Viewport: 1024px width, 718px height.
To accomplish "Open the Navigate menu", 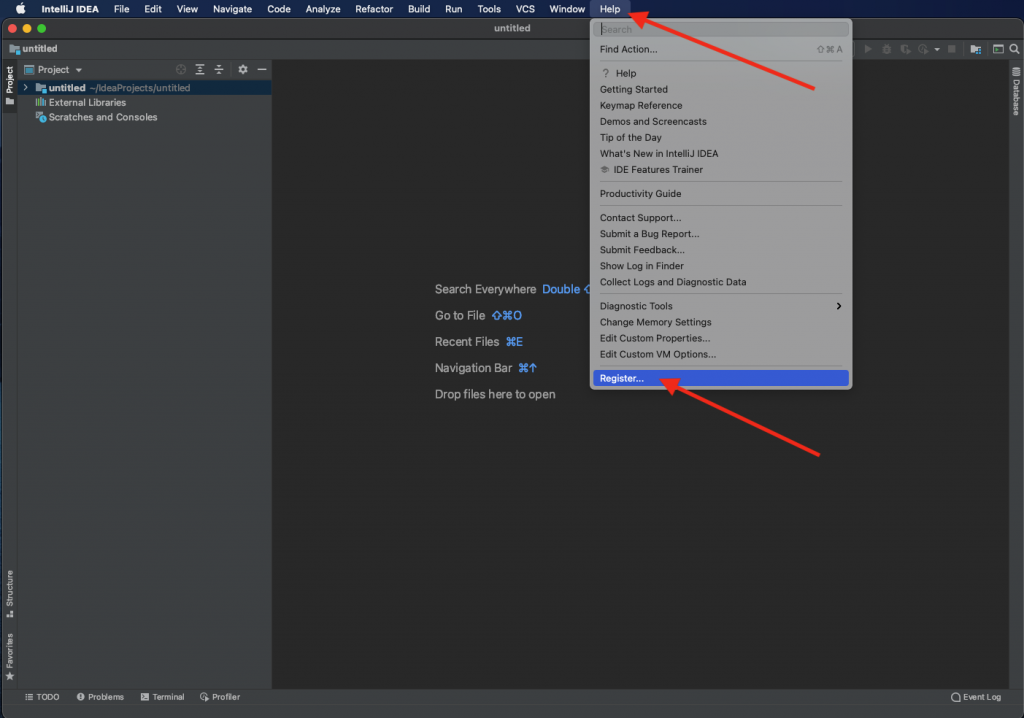I will point(232,9).
